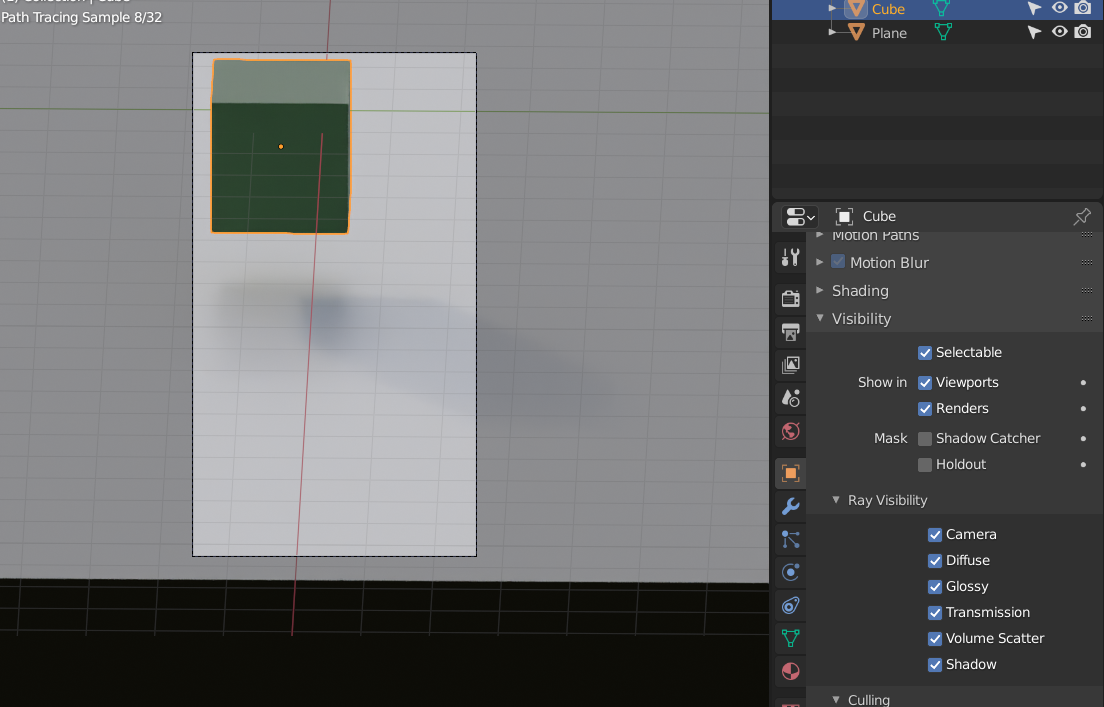Uncheck Show in Viewports
The height and width of the screenshot is (707, 1104).
pos(924,383)
